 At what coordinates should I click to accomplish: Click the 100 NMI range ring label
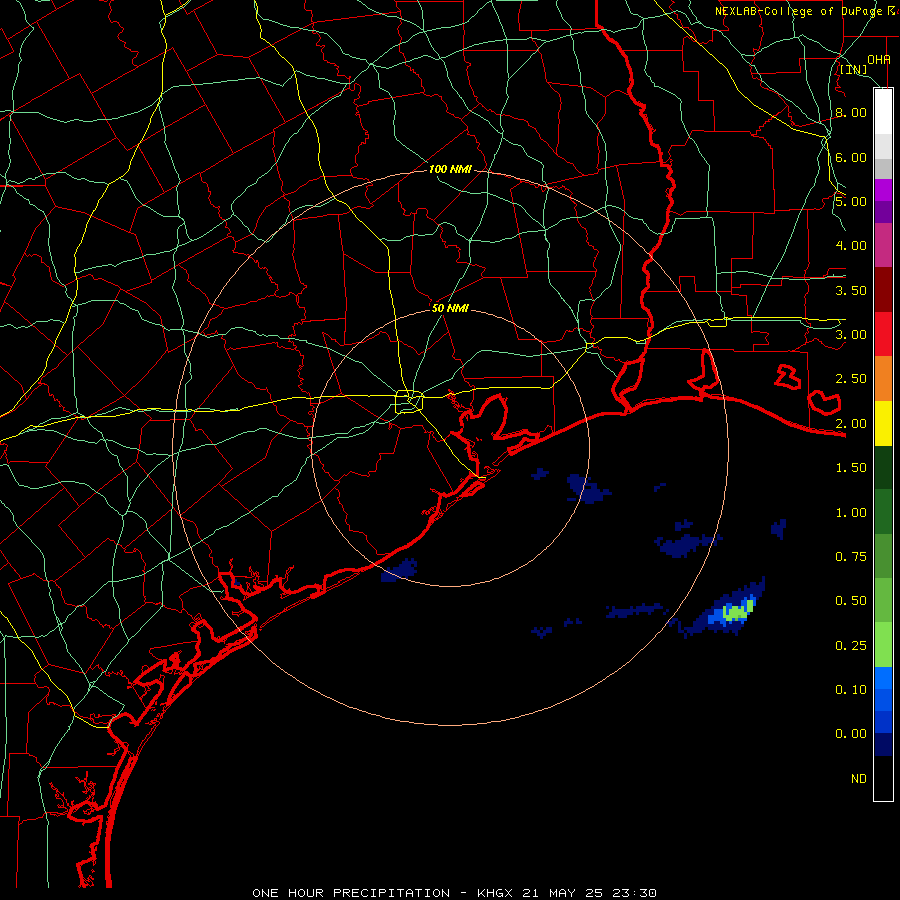point(450,169)
